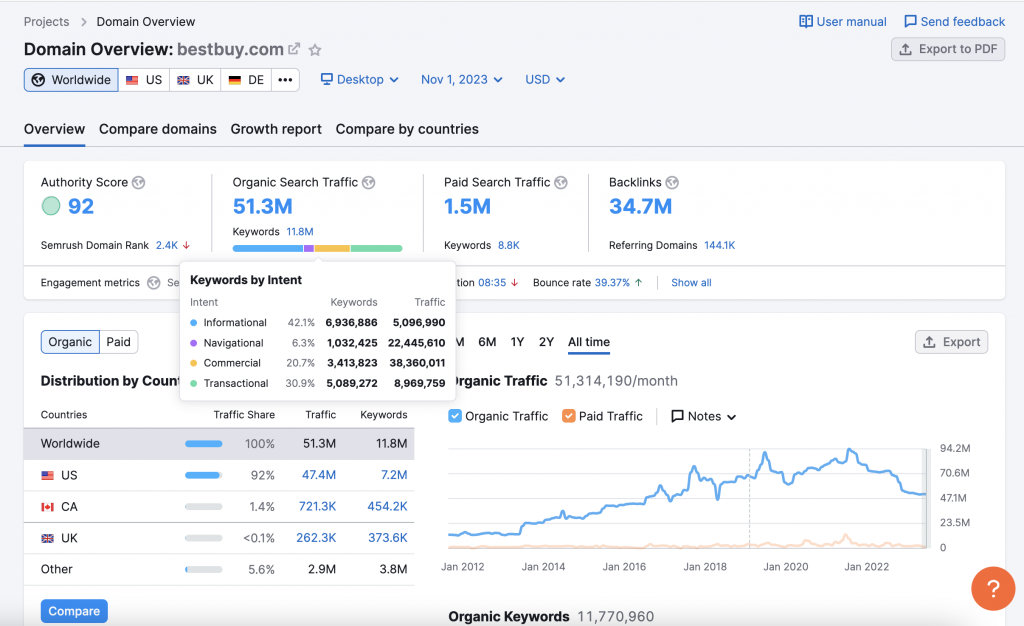This screenshot has width=1024, height=626.
Task: Click UK flag in countries table
Action: (x=48, y=538)
